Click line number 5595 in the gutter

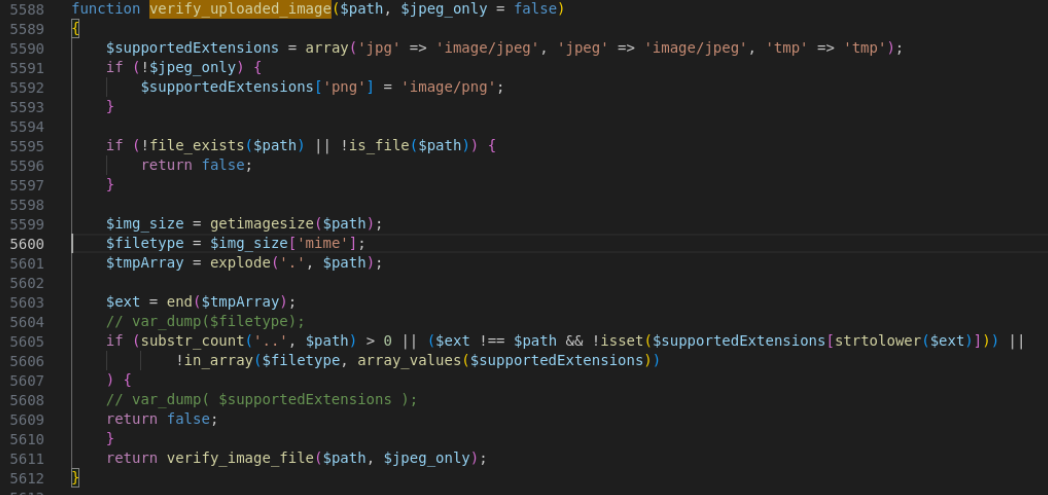[x=27, y=146]
